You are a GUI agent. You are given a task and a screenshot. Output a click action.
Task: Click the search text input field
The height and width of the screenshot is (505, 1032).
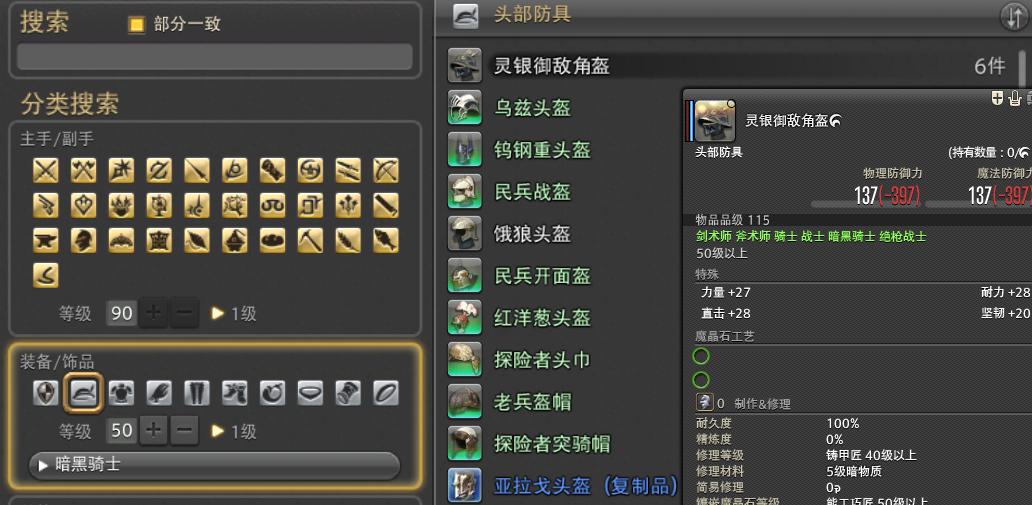tap(215, 57)
